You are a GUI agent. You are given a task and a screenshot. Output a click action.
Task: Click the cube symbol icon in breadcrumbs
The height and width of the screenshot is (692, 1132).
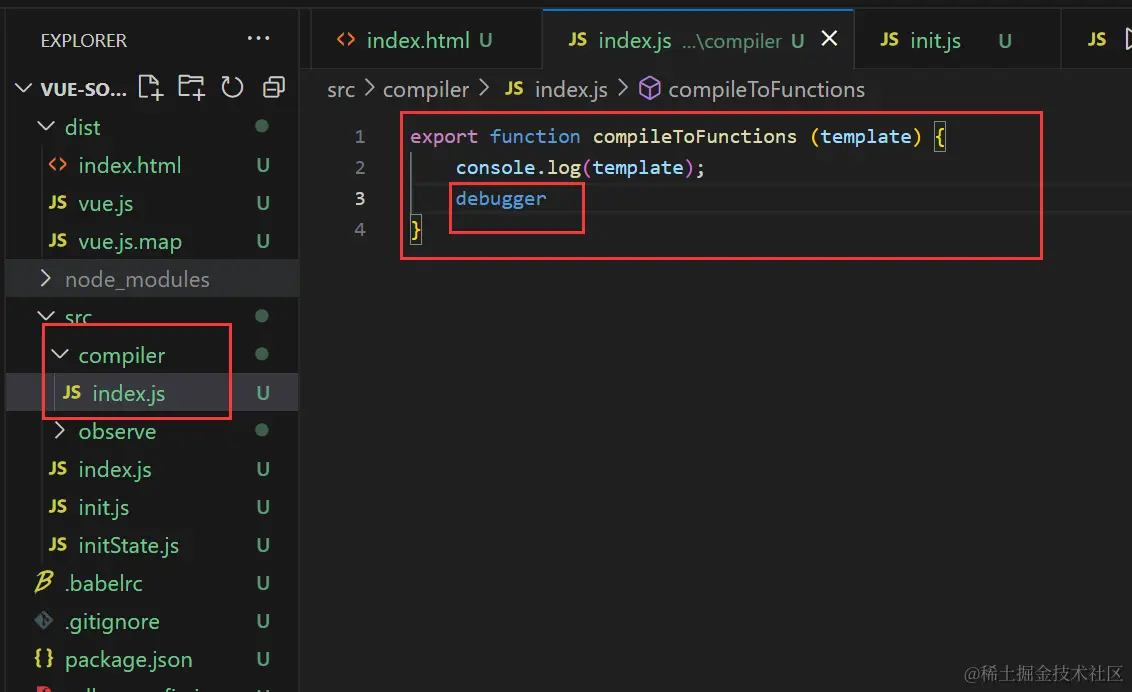650,89
